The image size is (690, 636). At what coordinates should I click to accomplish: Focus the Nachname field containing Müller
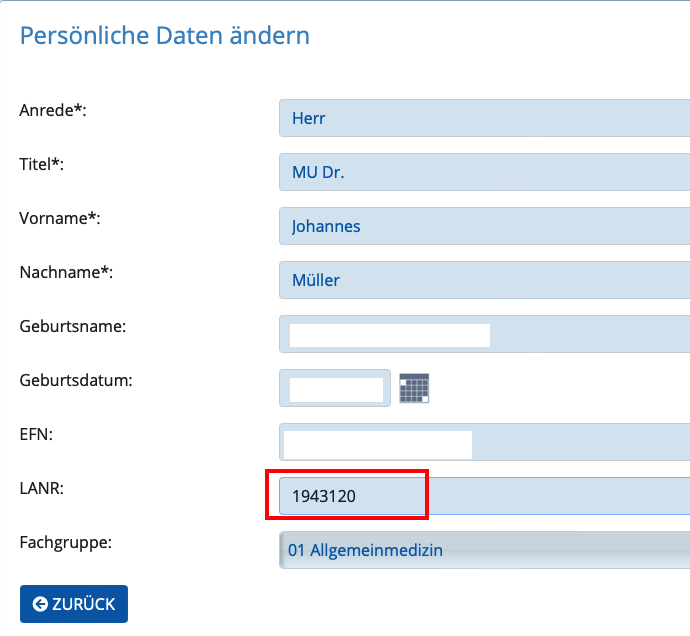pos(484,280)
